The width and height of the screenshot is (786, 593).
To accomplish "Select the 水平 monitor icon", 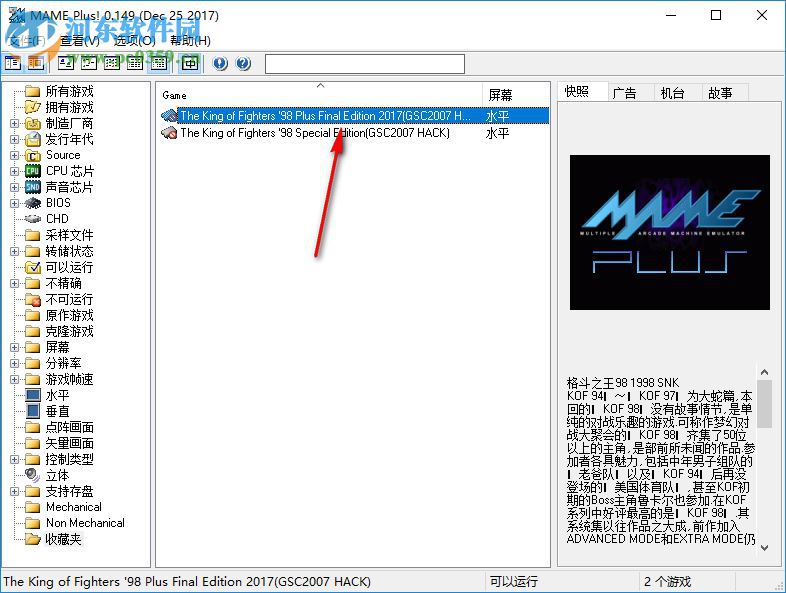I will tap(33, 395).
